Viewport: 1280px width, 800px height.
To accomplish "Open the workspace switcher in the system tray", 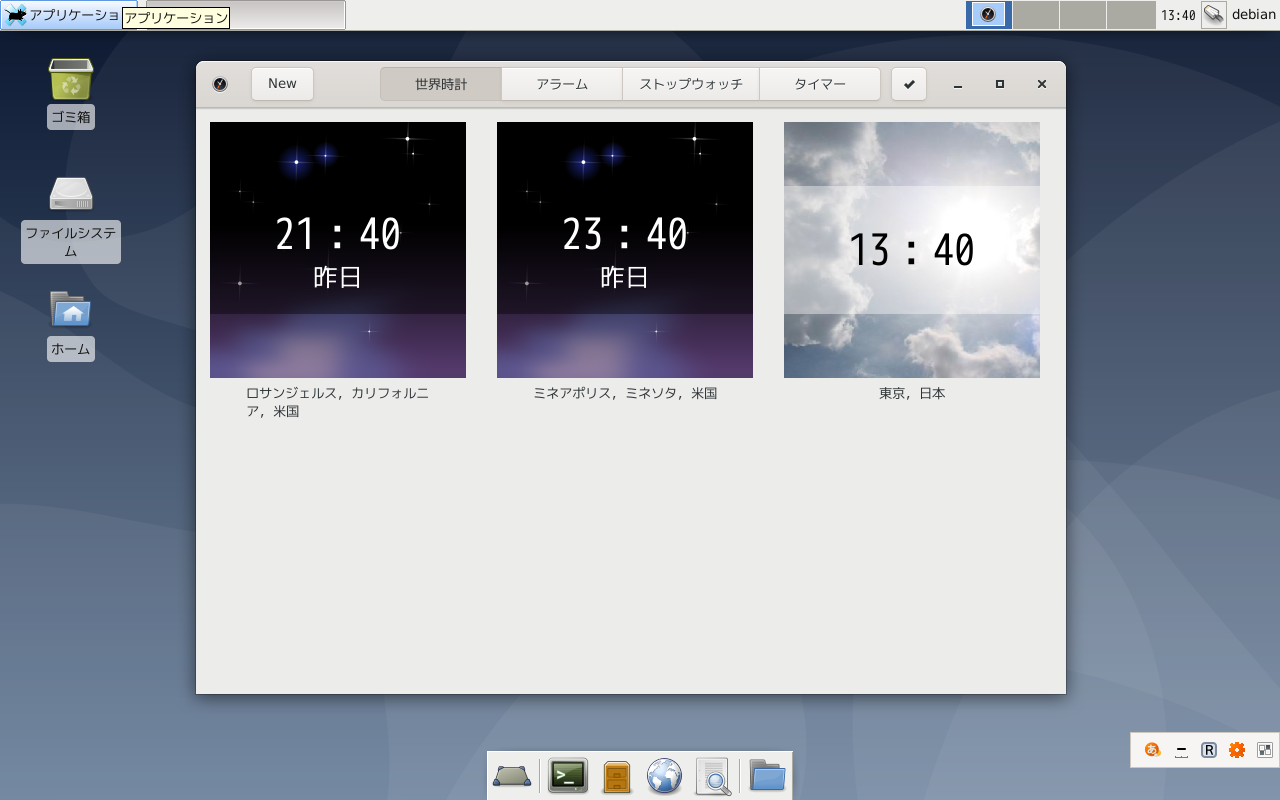I will tap(1265, 750).
